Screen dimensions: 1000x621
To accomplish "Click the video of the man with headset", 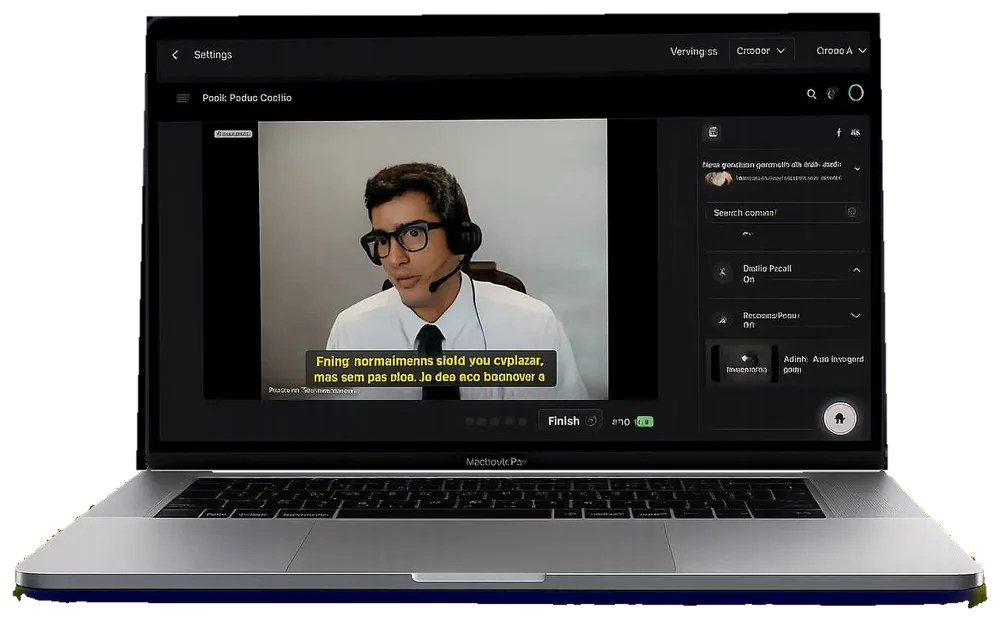I will (x=432, y=259).
